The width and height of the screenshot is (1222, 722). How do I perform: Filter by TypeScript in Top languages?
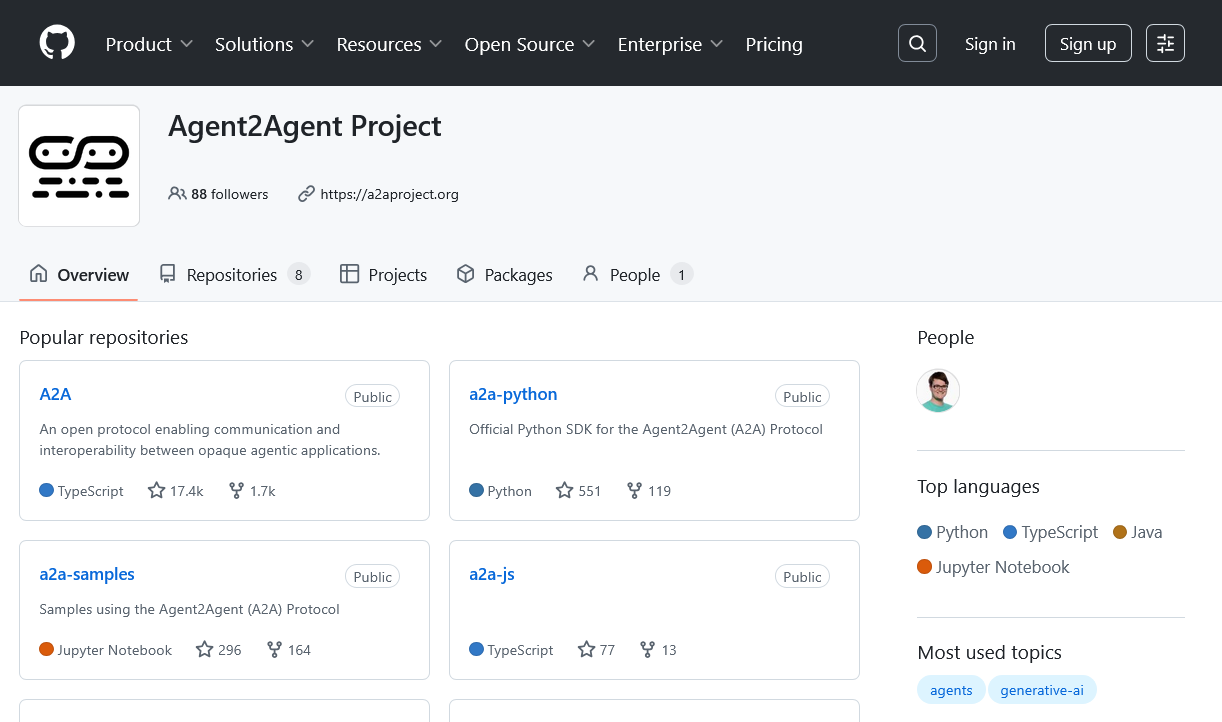click(x=1050, y=532)
